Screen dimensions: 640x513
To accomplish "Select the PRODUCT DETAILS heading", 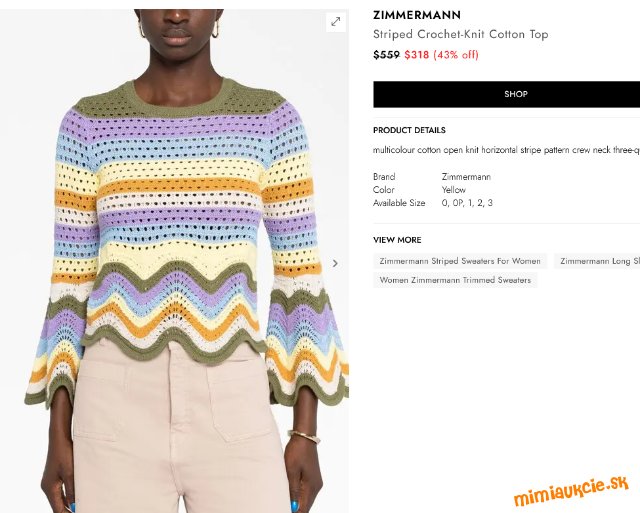I will tap(409, 130).
